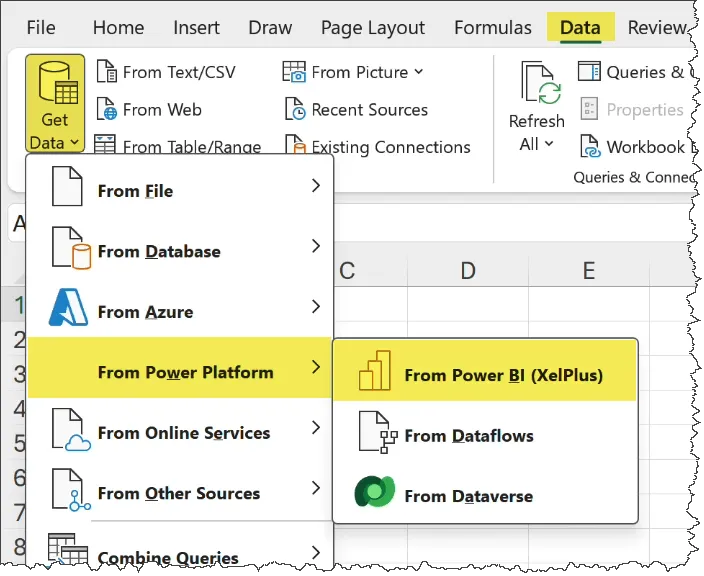The image size is (704, 576).
Task: Click the From Dataflows icon
Action: pos(374,435)
